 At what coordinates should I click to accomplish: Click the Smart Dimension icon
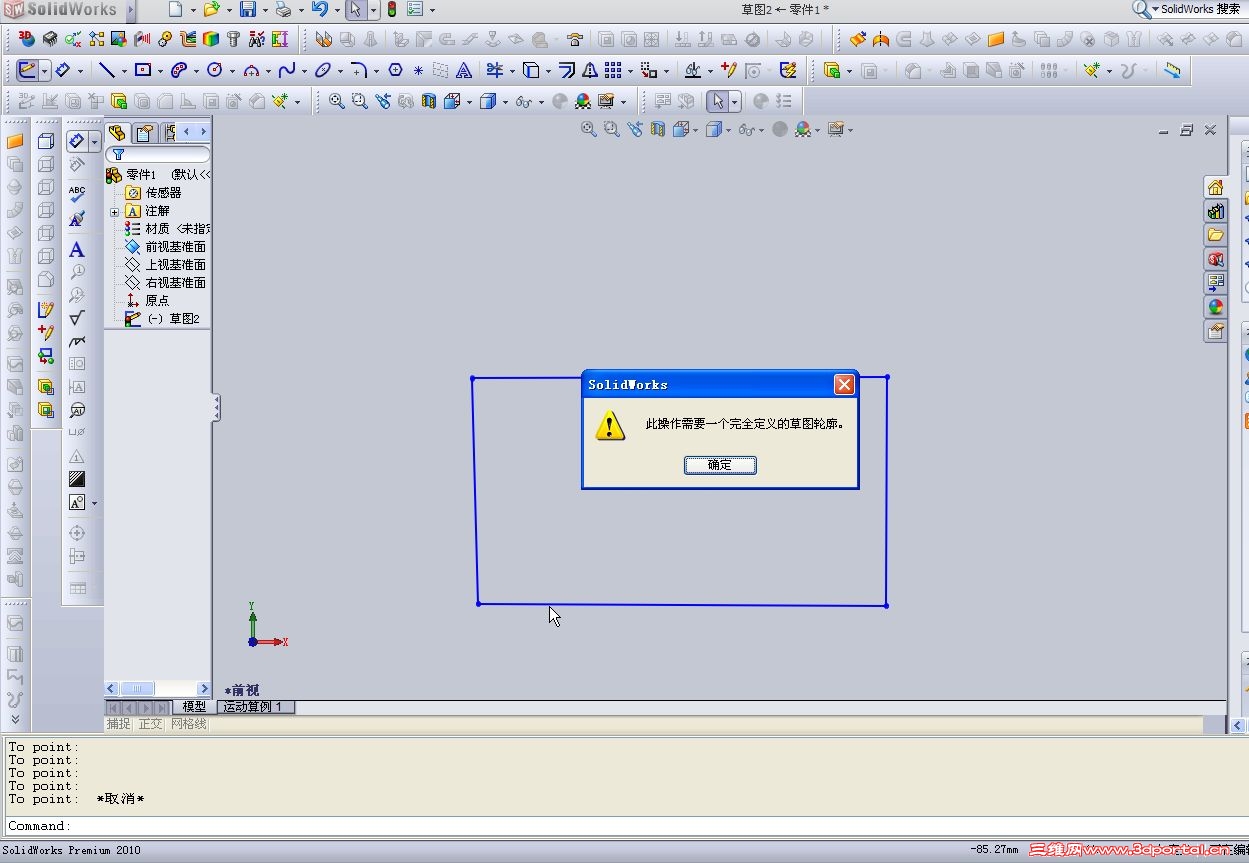[x=62, y=70]
